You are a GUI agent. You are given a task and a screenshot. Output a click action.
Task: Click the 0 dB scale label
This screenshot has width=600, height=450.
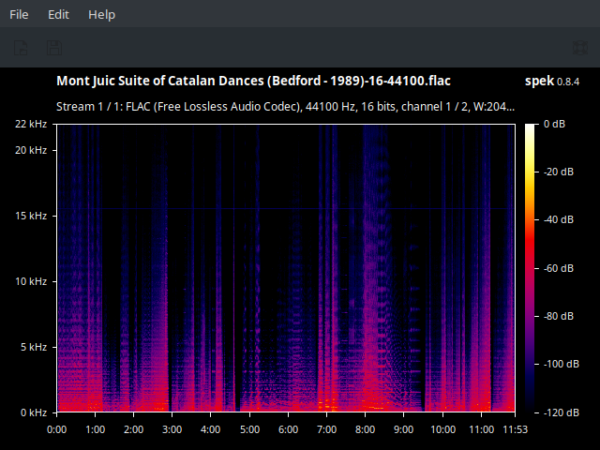pos(554,124)
